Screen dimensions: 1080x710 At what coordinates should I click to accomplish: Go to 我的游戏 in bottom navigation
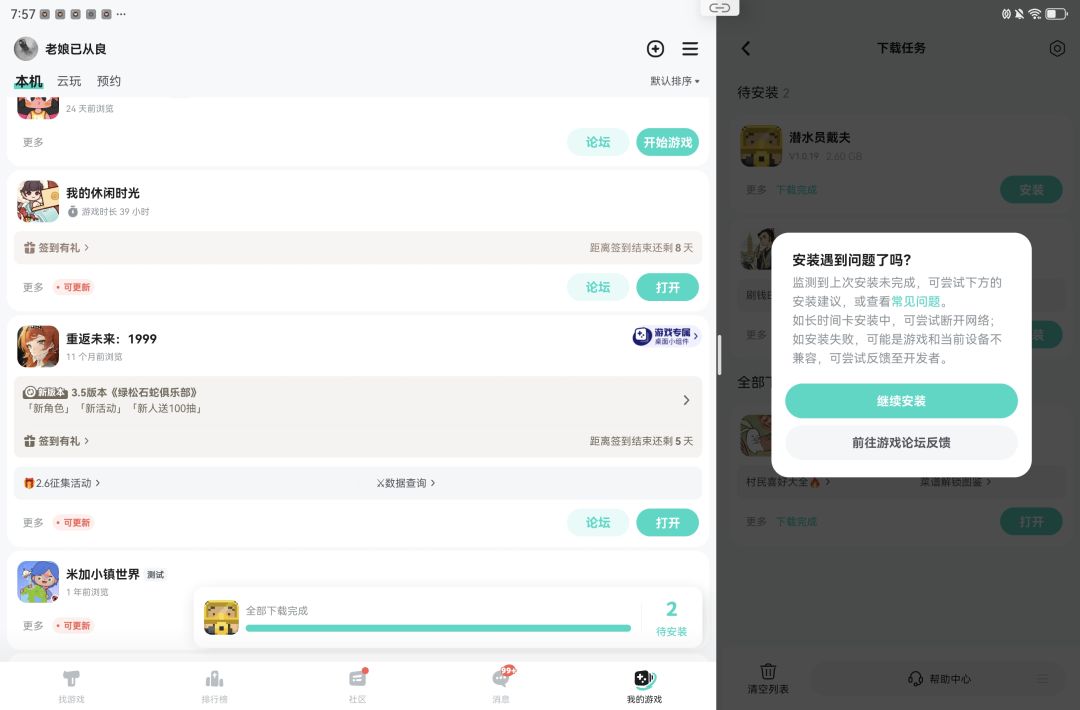coord(644,686)
